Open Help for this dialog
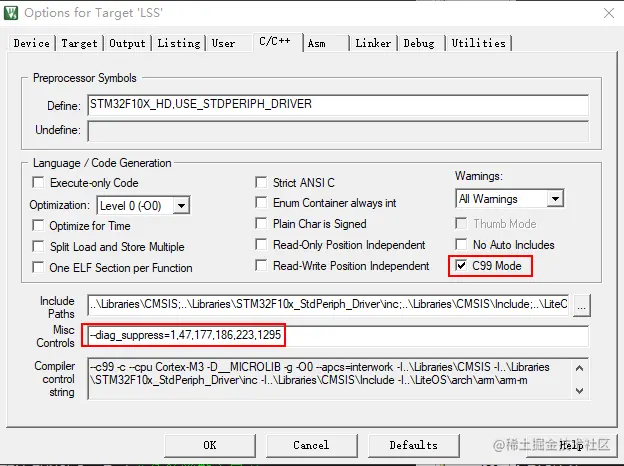The image size is (624, 466). click(571, 445)
